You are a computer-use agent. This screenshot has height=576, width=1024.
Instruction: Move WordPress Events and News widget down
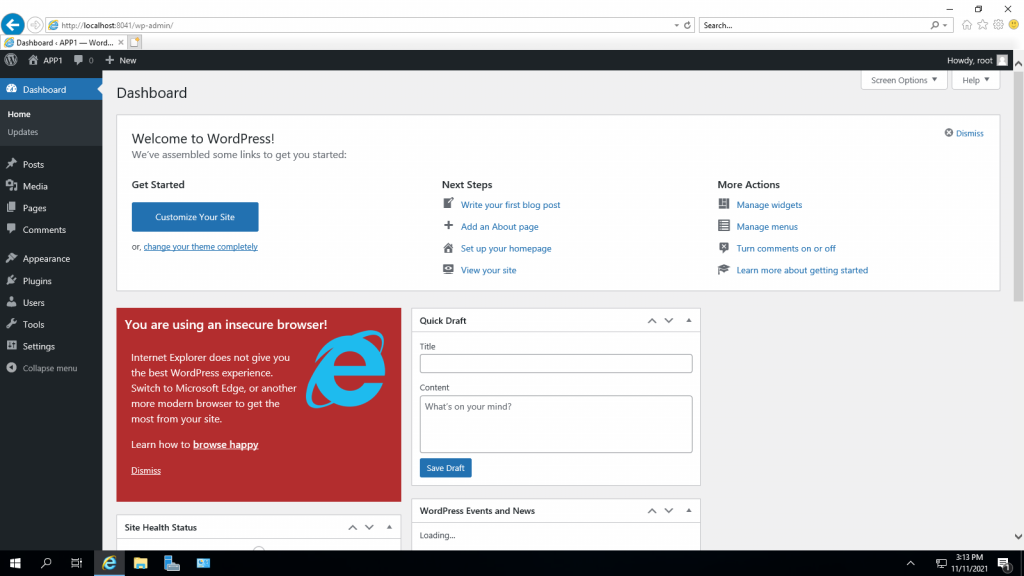pyautogui.click(x=669, y=511)
